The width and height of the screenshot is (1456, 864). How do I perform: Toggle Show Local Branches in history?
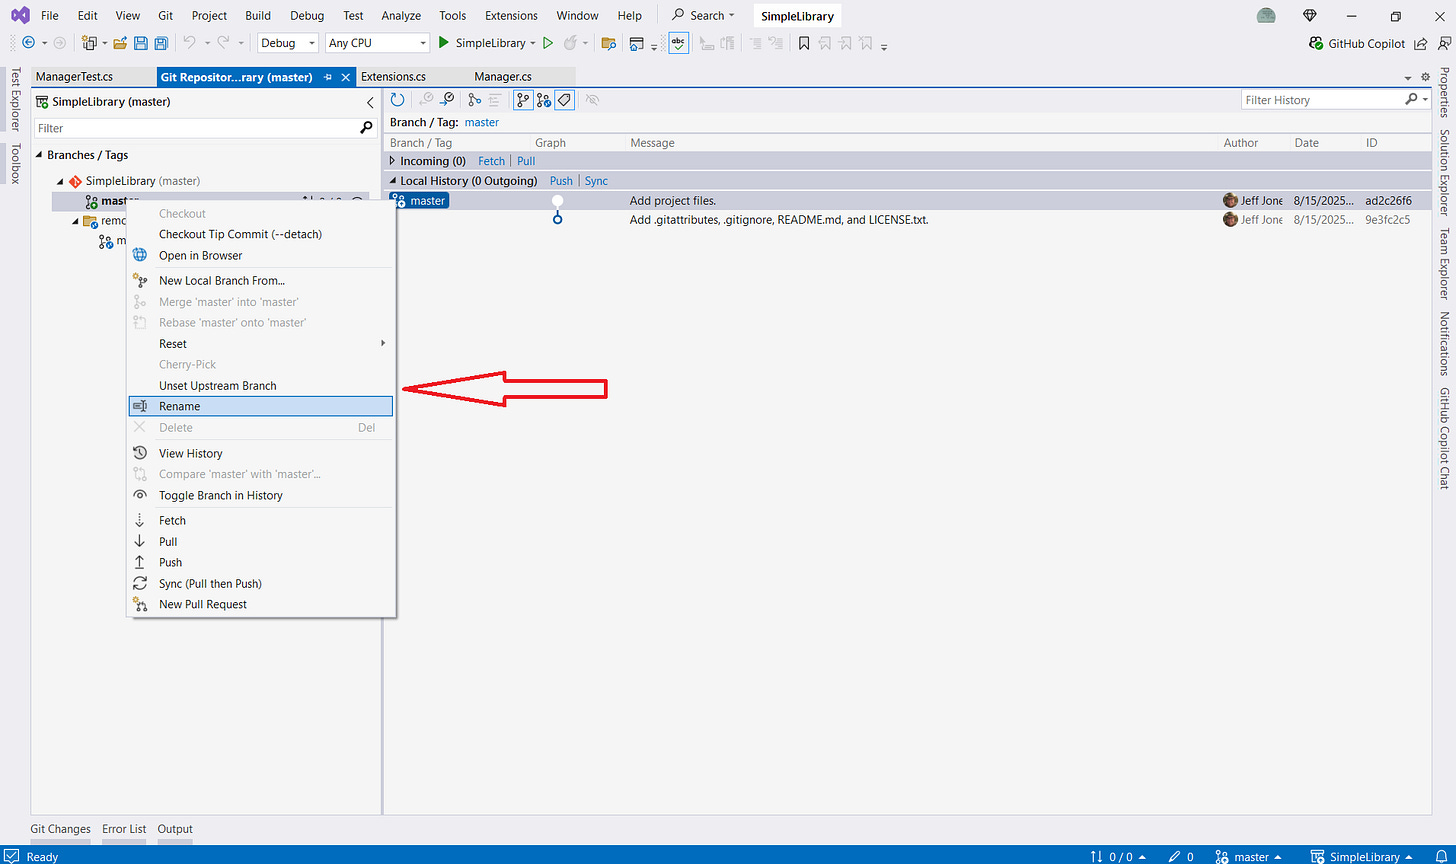pyautogui.click(x=523, y=100)
